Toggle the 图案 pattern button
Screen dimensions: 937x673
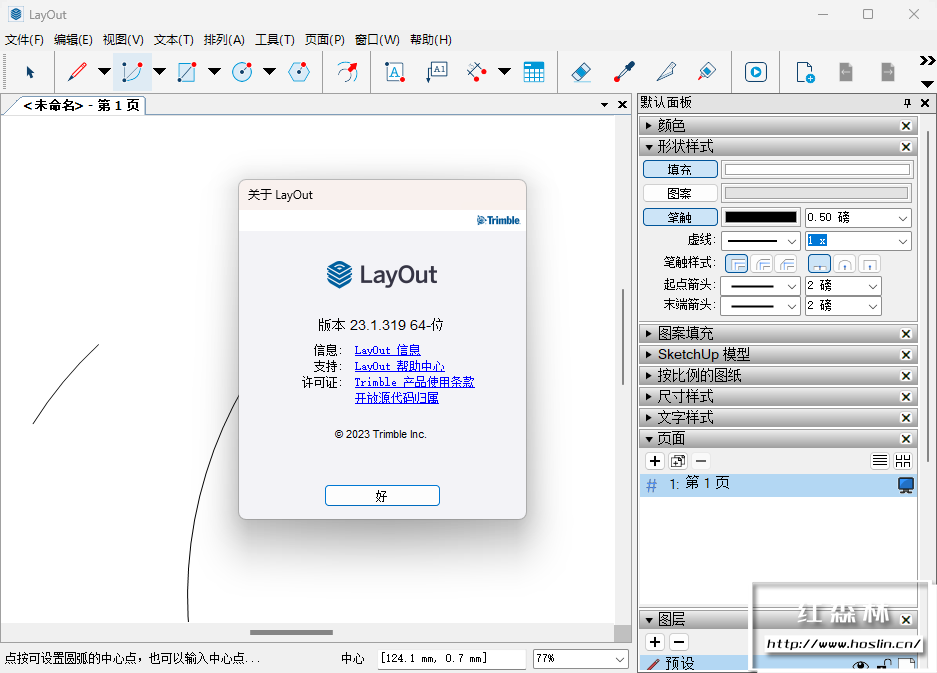click(x=680, y=193)
